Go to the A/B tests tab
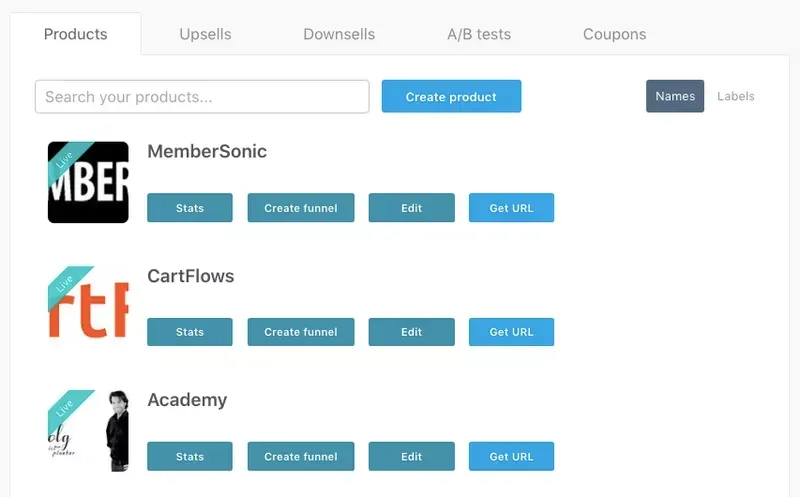 tap(479, 34)
